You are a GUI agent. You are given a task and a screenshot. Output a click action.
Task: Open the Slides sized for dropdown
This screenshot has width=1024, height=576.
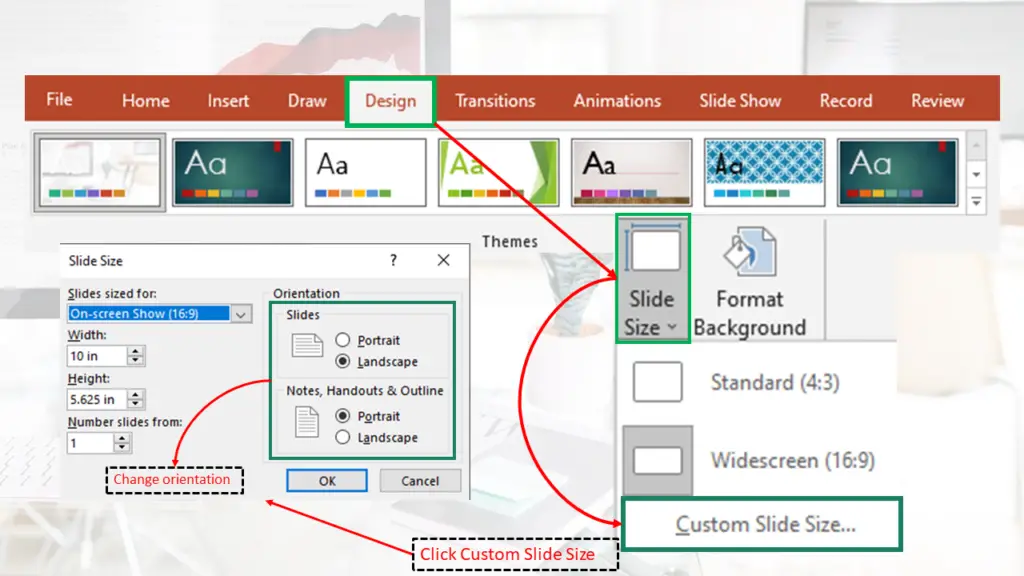(239, 314)
